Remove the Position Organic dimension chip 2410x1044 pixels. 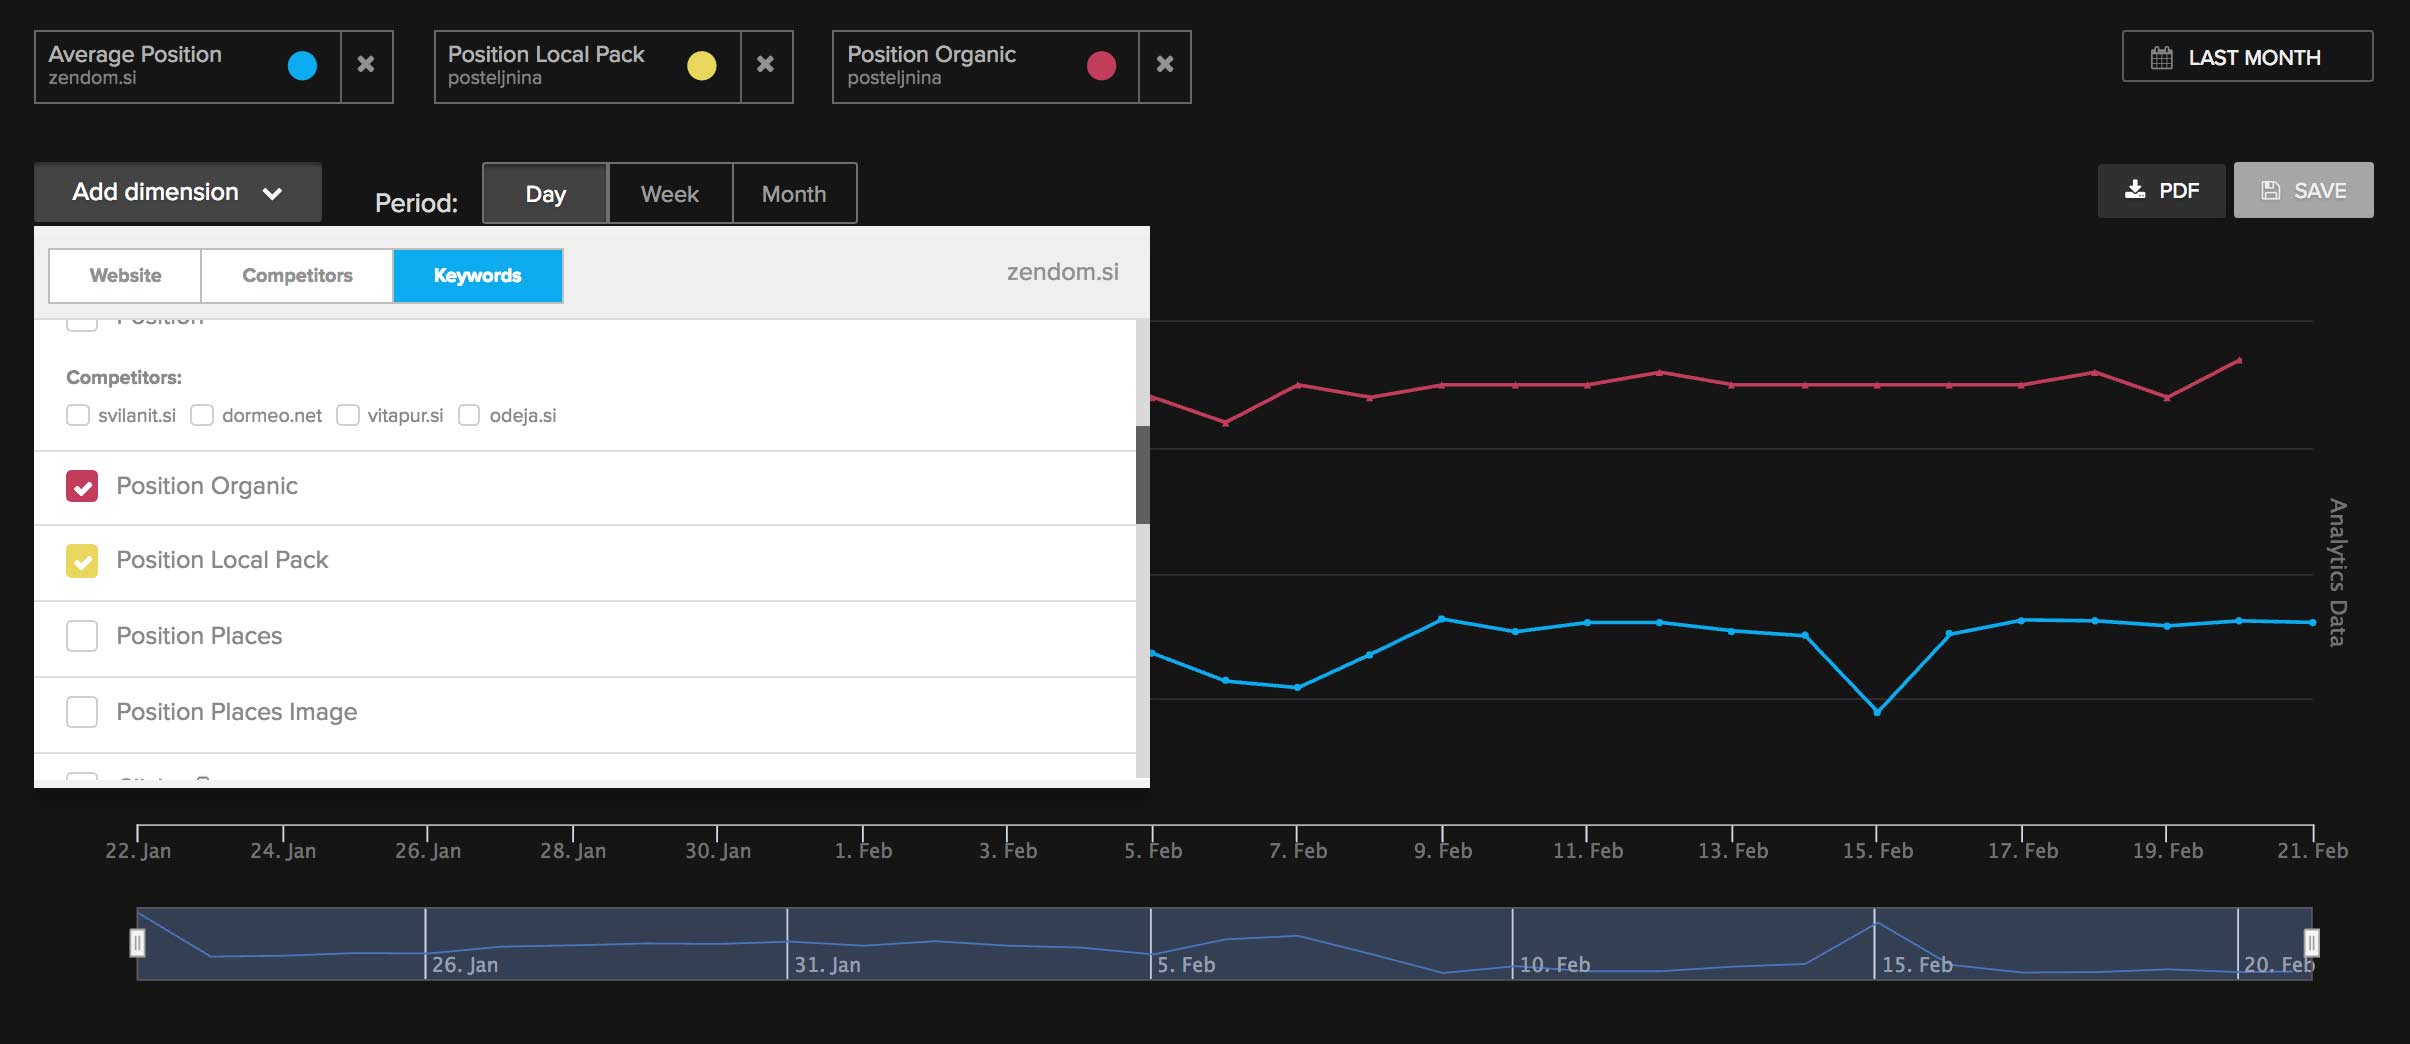click(x=1164, y=65)
